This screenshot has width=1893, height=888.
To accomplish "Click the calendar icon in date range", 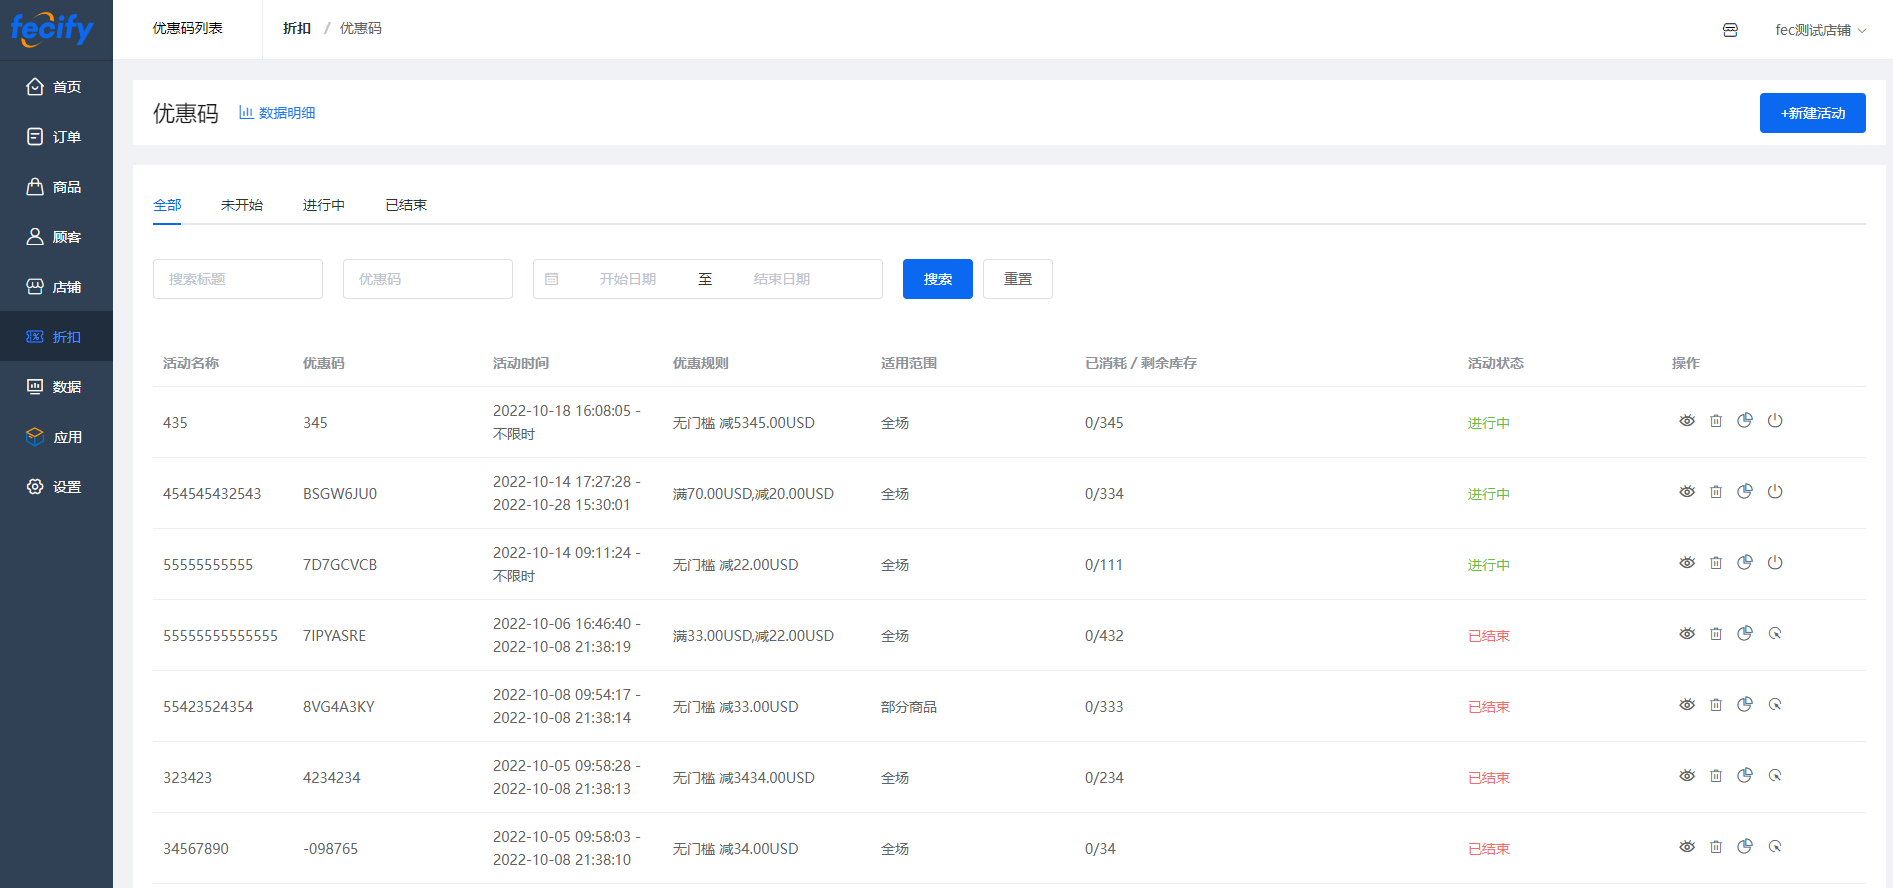I will [551, 279].
